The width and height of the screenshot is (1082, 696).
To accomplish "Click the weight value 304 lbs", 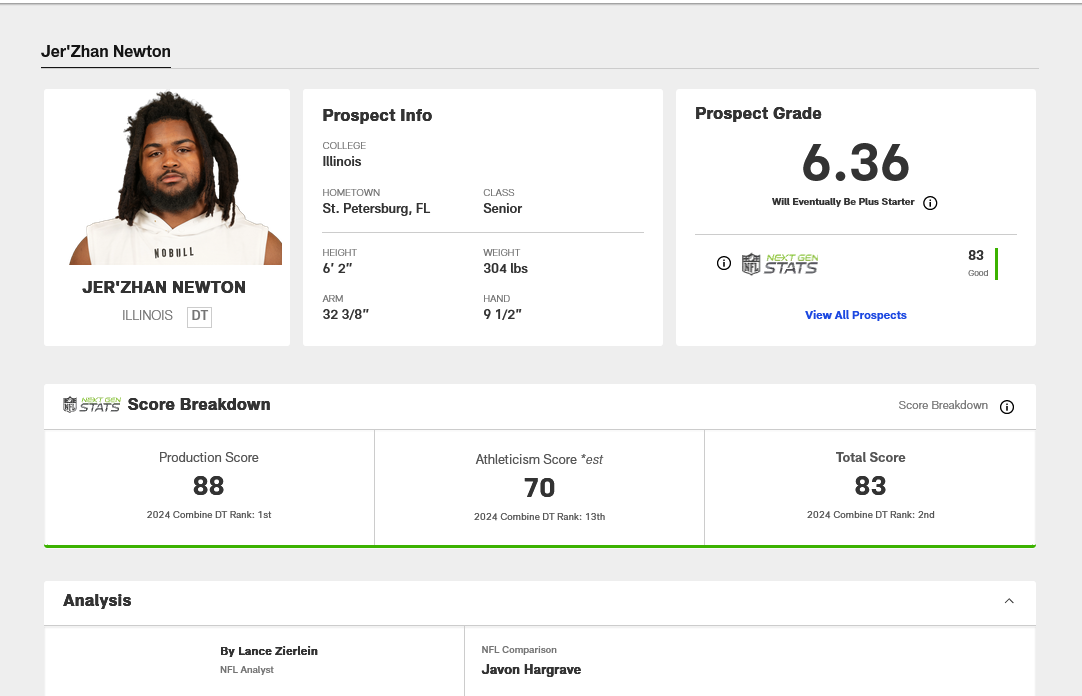I will (505, 268).
